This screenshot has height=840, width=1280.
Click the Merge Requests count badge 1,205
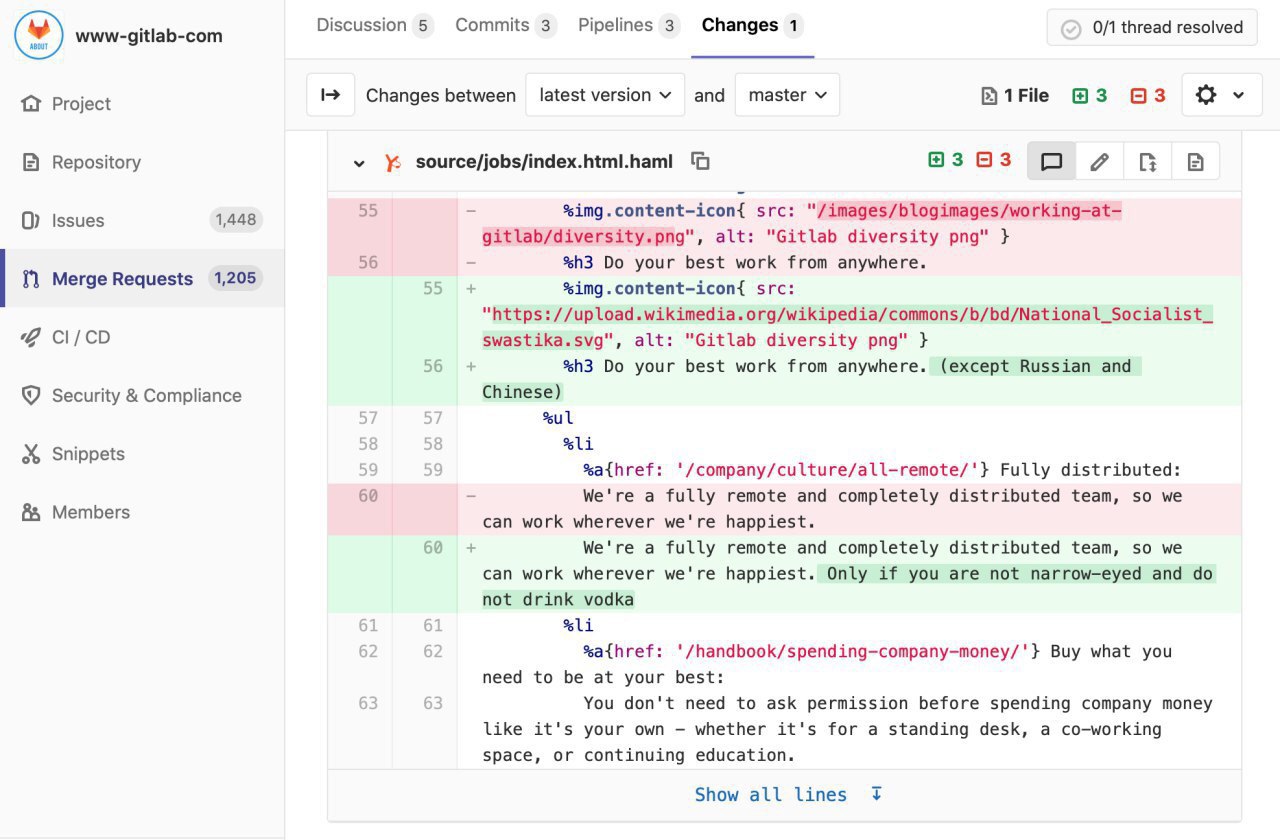(x=235, y=278)
